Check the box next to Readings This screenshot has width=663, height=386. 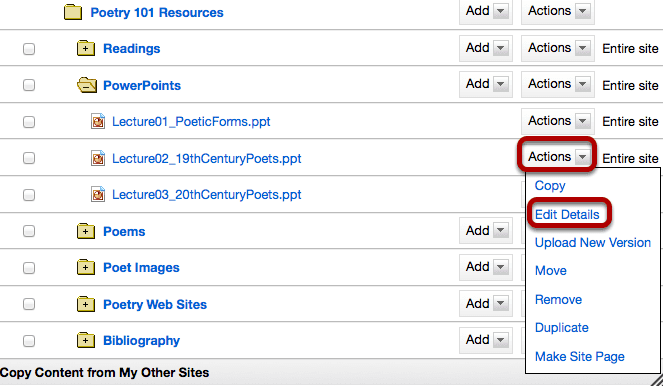pyautogui.click(x=29, y=49)
